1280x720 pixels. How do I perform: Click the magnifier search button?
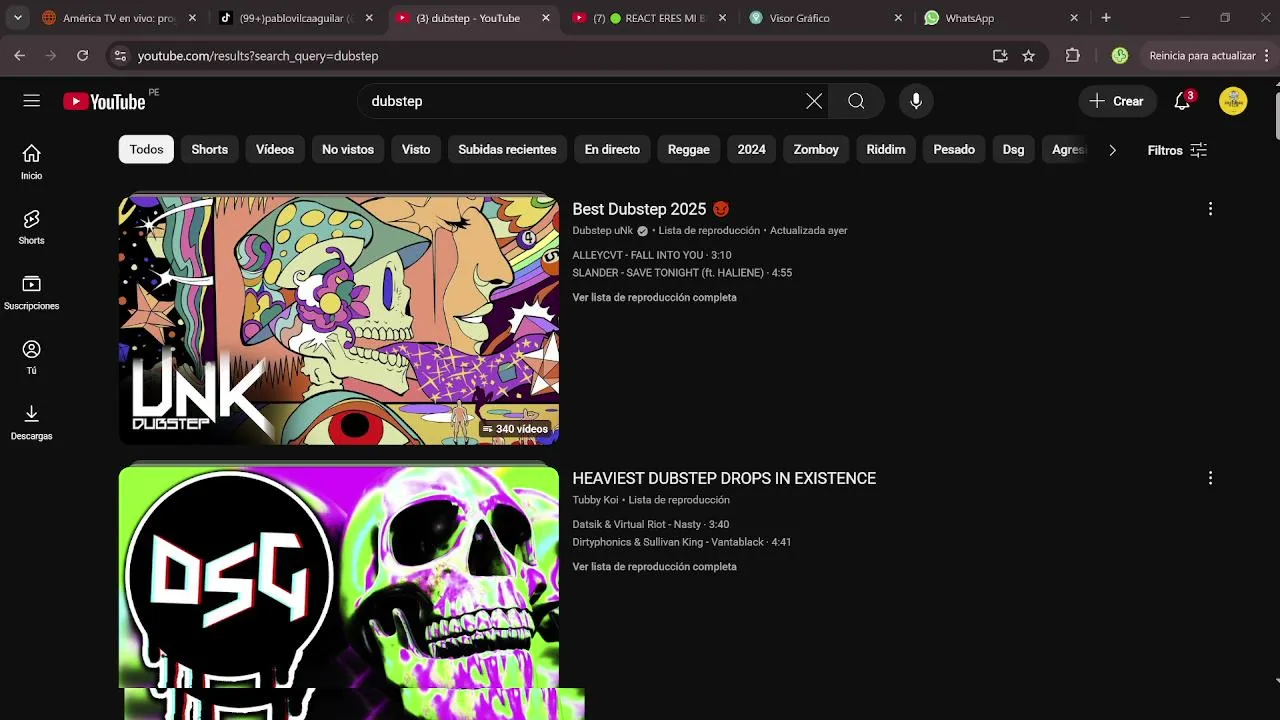pos(856,101)
